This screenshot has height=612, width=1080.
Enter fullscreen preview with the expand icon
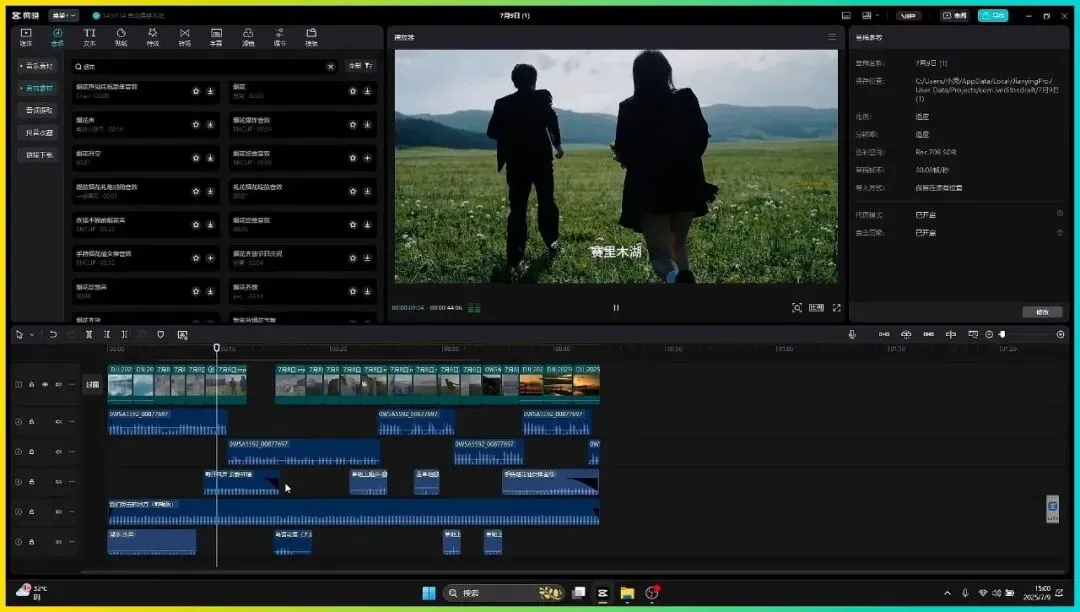click(x=836, y=308)
